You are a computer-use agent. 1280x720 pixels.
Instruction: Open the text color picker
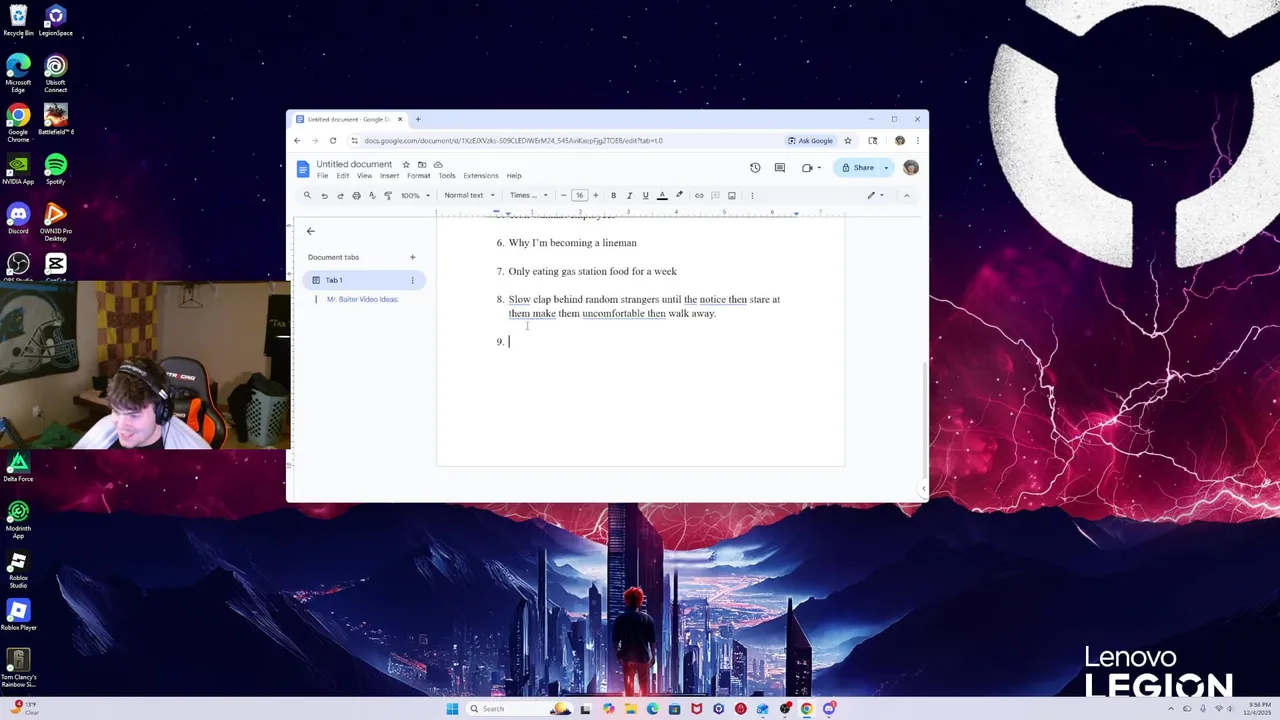(662, 195)
